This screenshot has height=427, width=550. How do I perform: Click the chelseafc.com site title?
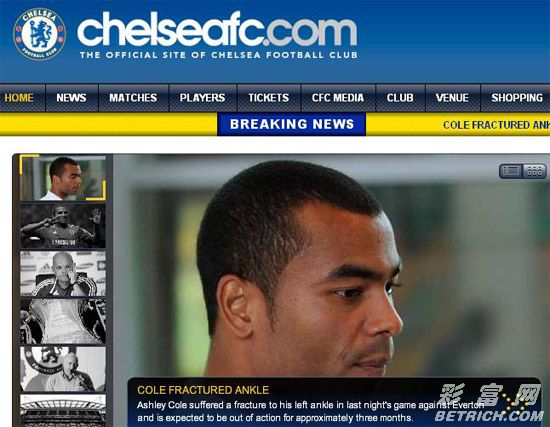pyautogui.click(x=217, y=29)
